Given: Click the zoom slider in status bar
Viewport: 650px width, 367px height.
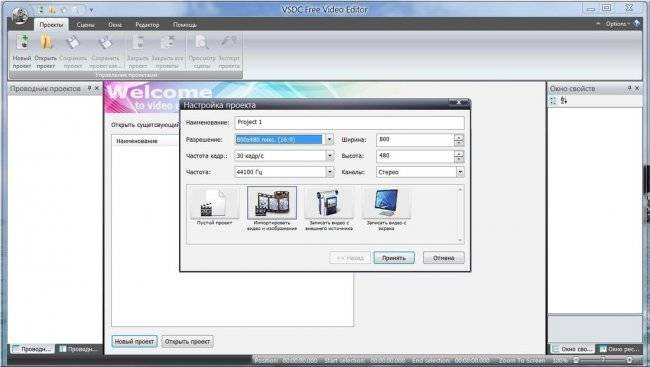Looking at the screenshot, I should pyautogui.click(x=603, y=360).
